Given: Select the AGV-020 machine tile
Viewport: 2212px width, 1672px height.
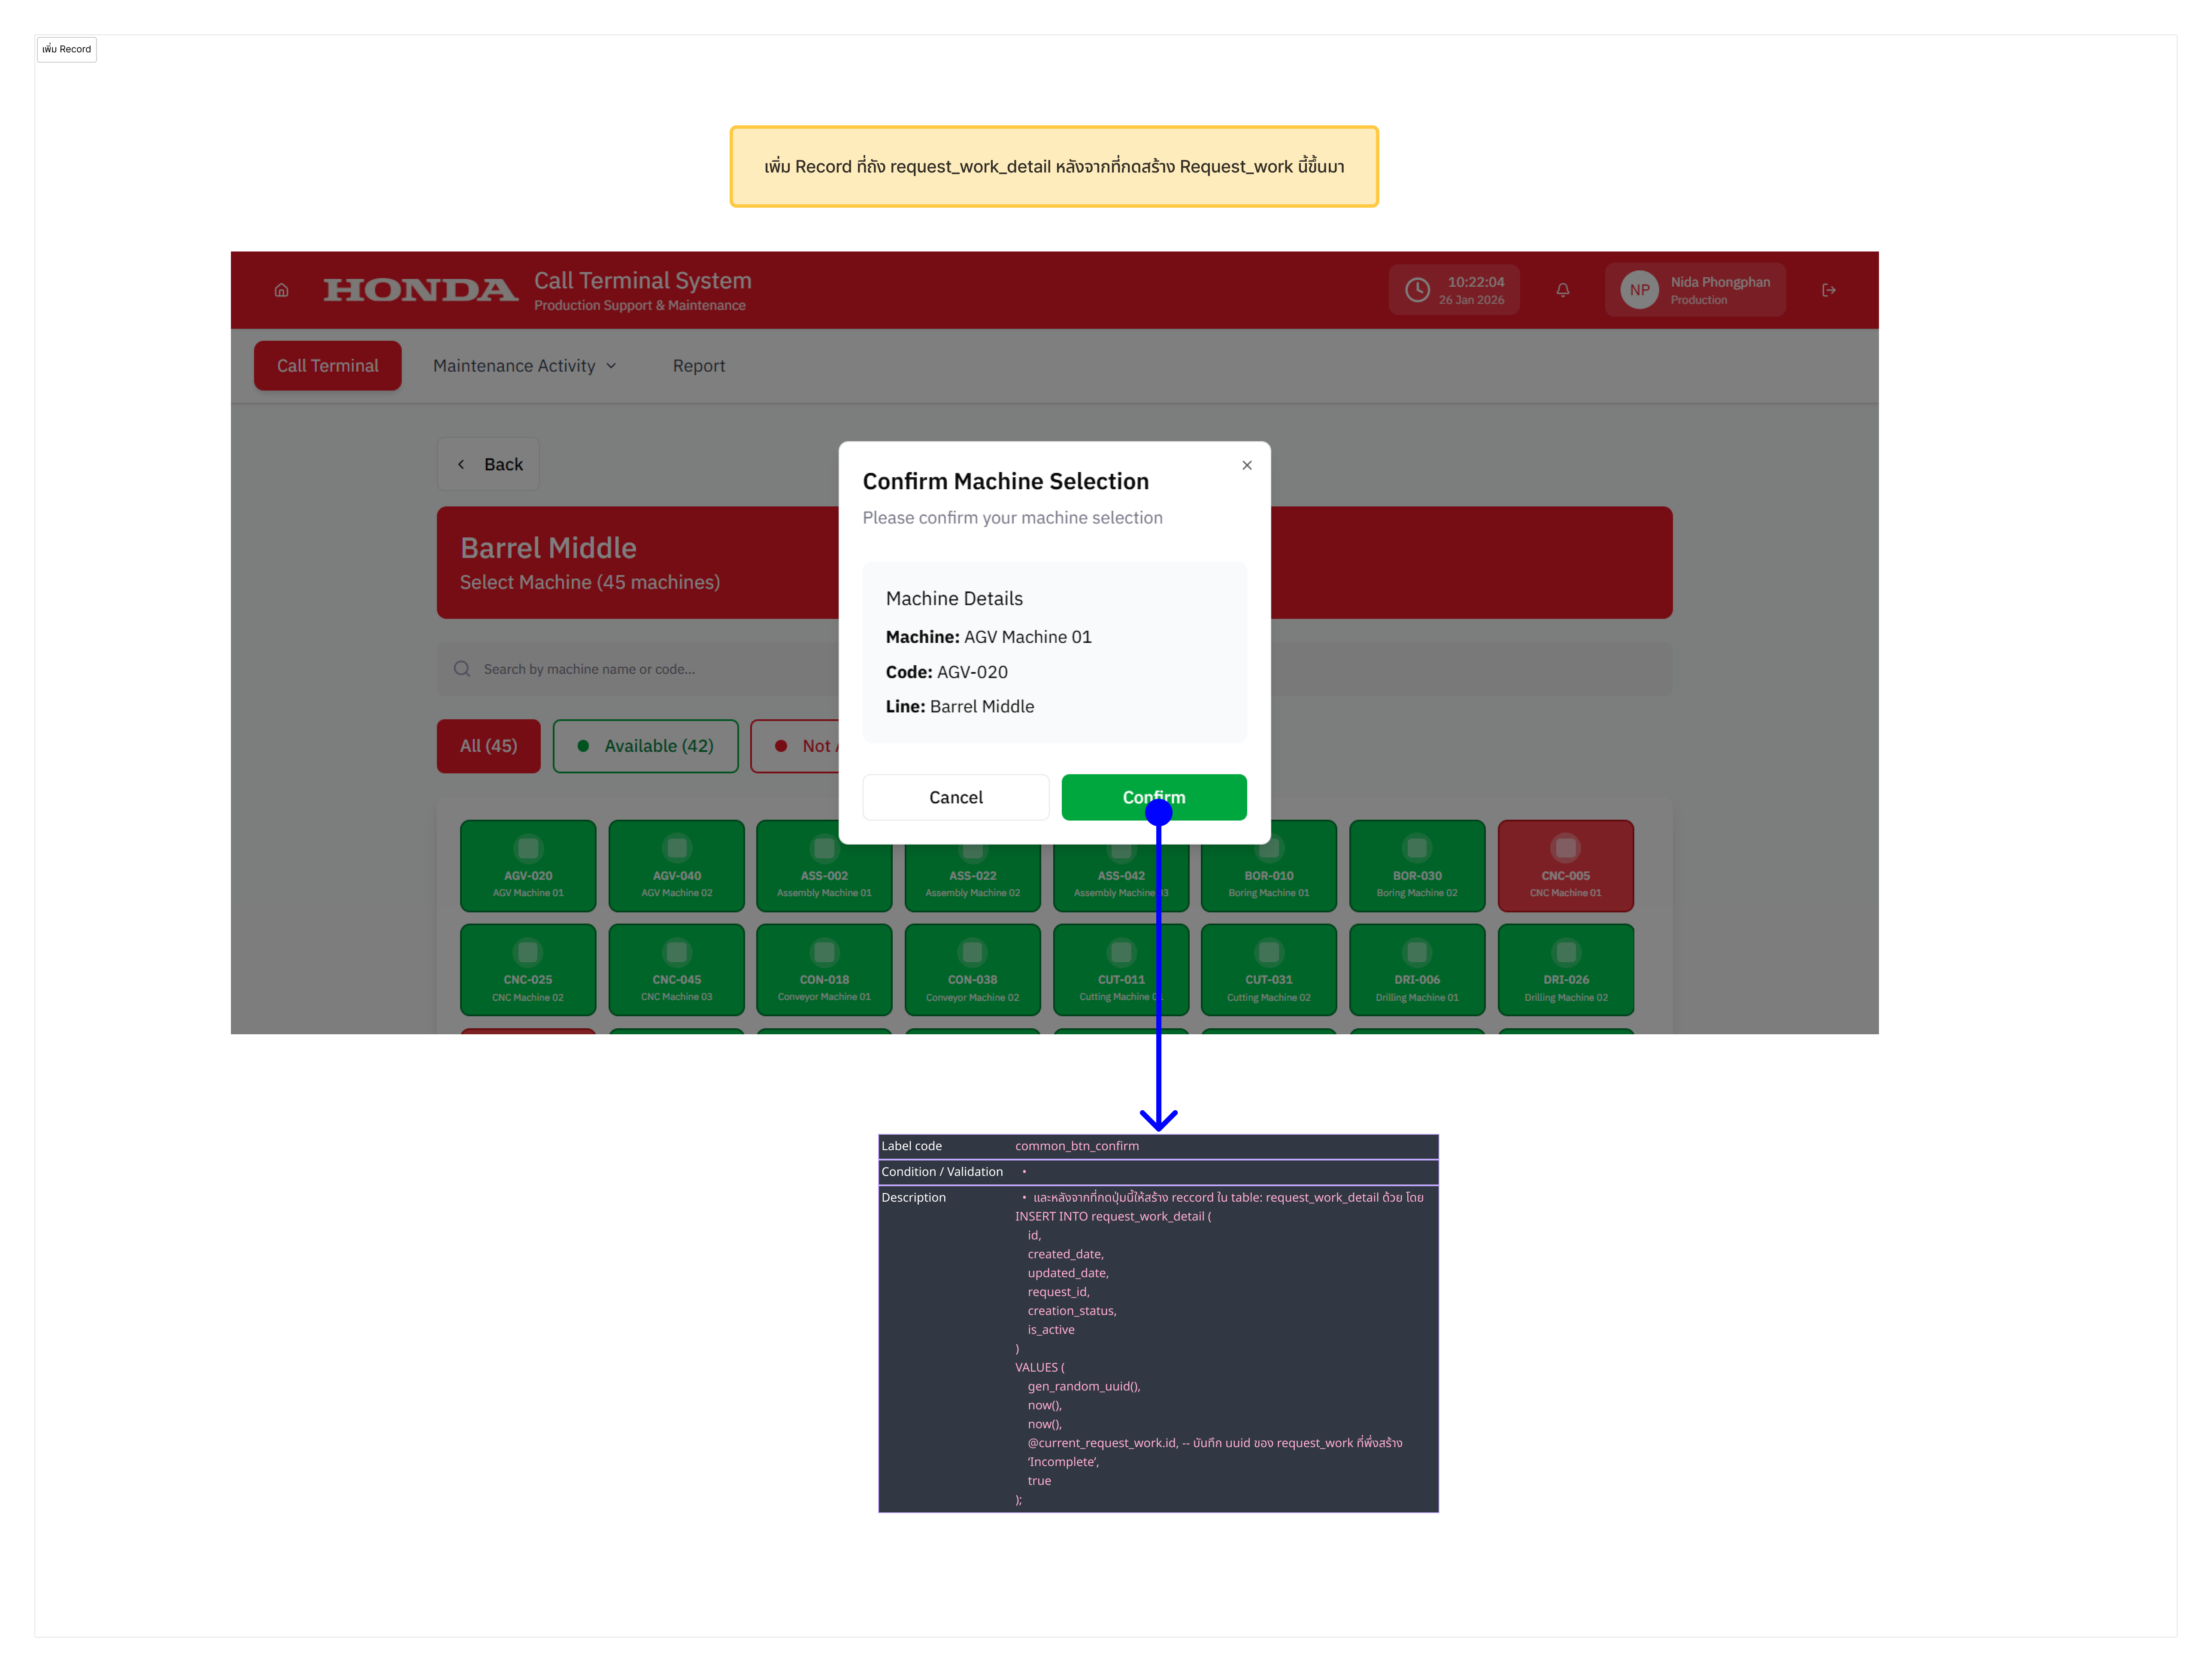Looking at the screenshot, I should coord(528,866).
